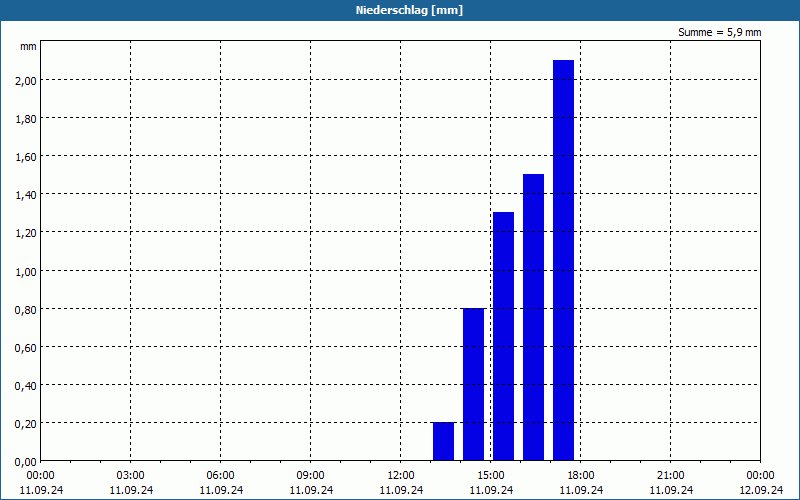Click the 1,00 y-axis value
The height and width of the screenshot is (500, 800).
point(26,271)
